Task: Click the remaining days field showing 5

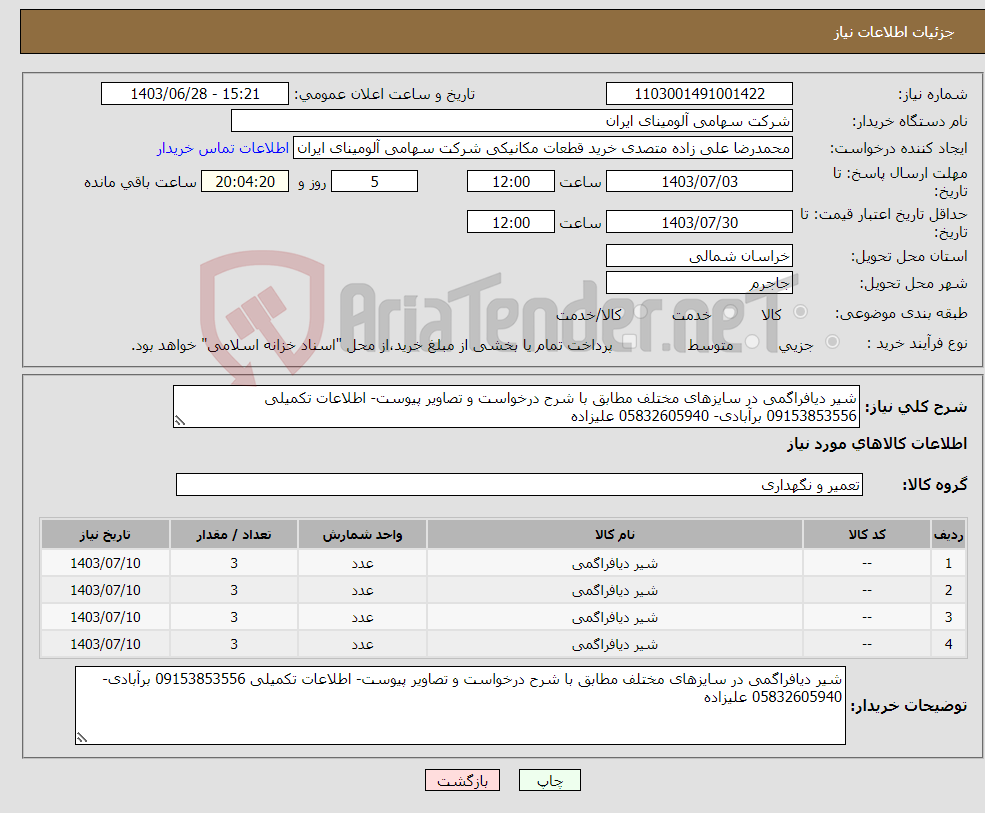Action: [374, 182]
